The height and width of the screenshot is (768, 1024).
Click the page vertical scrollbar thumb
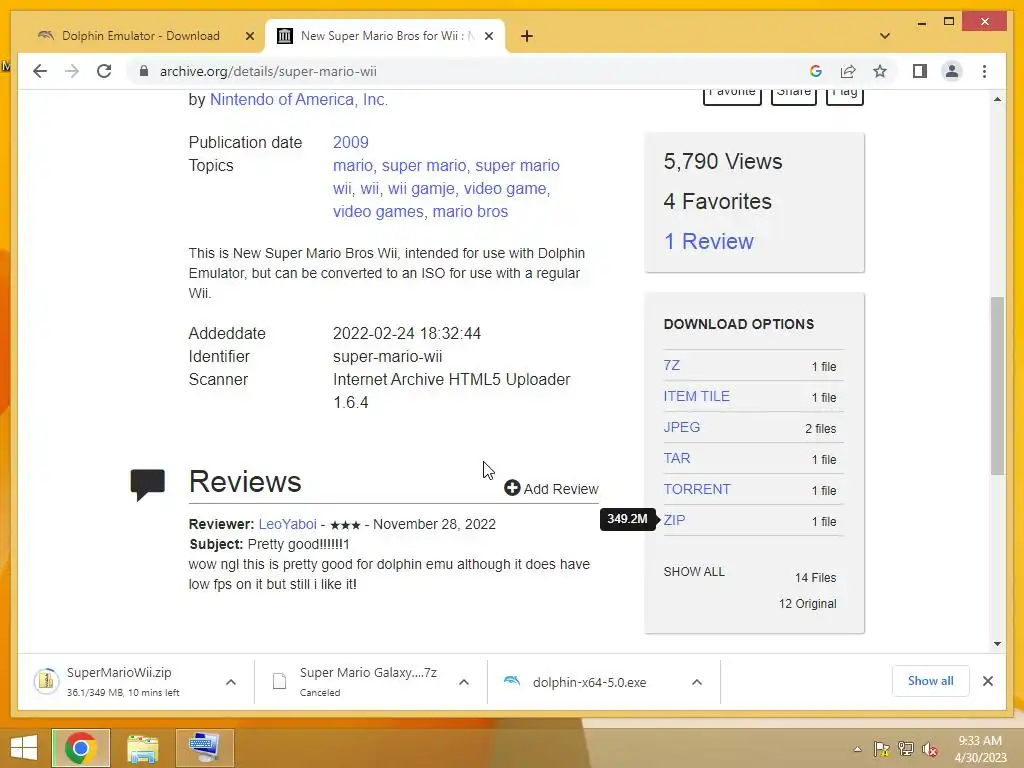pos(997,385)
